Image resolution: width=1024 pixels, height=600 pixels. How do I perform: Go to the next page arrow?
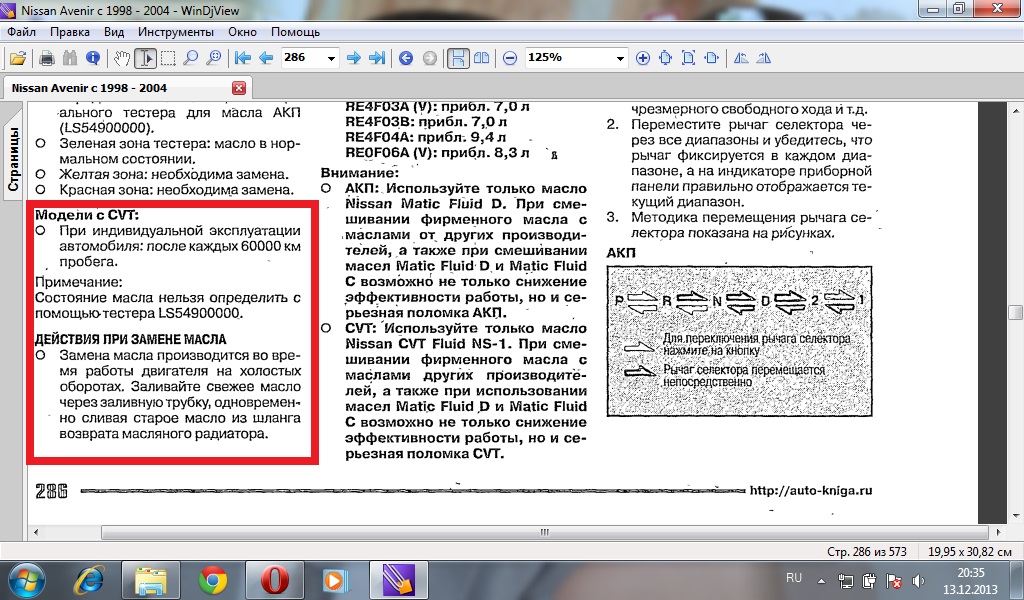[353, 58]
